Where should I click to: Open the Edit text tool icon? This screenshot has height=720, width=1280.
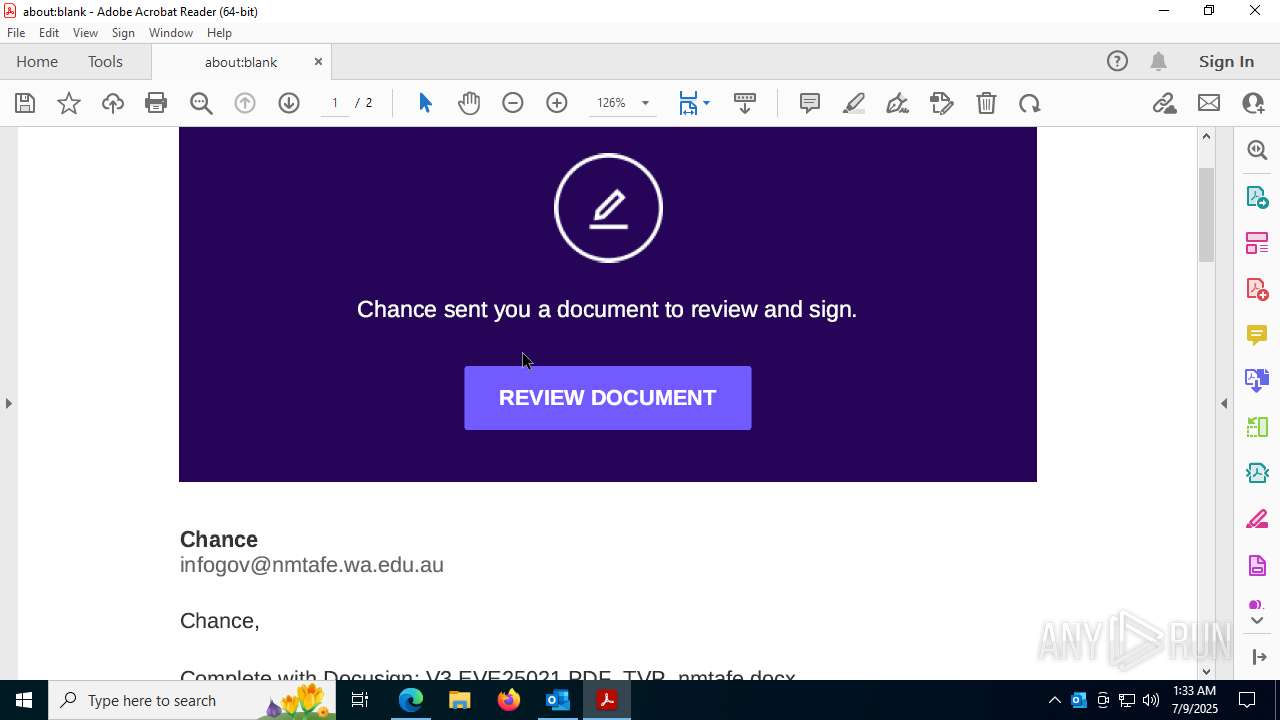[x=942, y=103]
